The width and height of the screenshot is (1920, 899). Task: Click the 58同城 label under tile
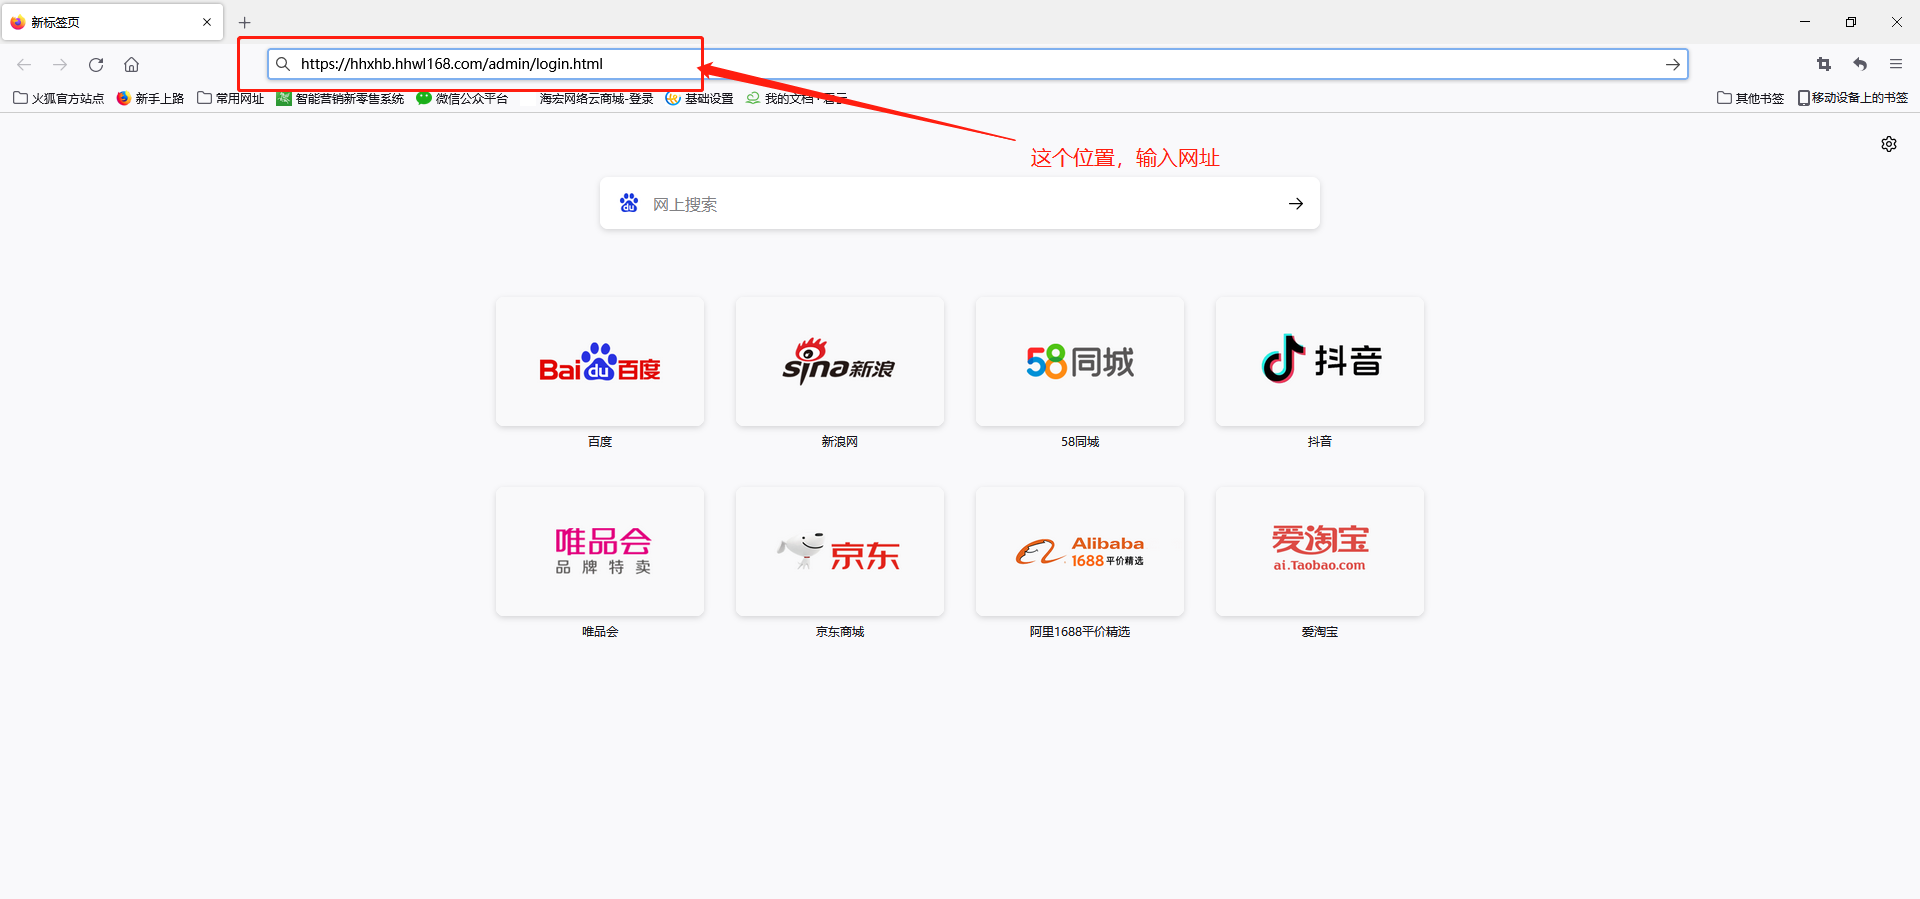coord(1080,441)
